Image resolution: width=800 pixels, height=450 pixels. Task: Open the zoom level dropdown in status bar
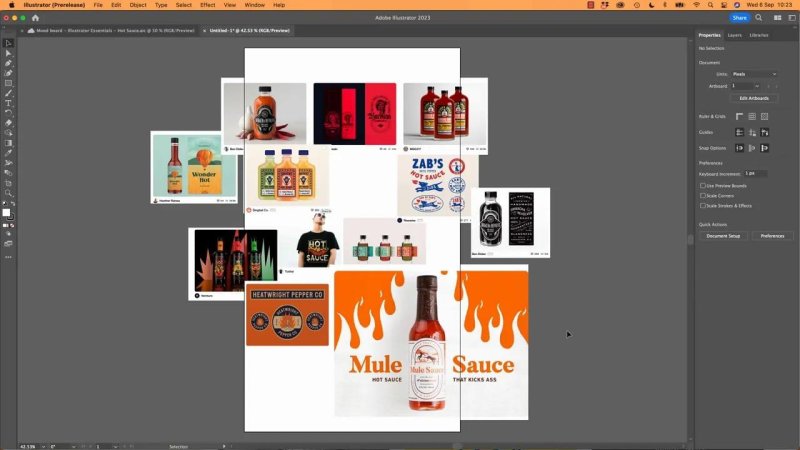(43, 446)
